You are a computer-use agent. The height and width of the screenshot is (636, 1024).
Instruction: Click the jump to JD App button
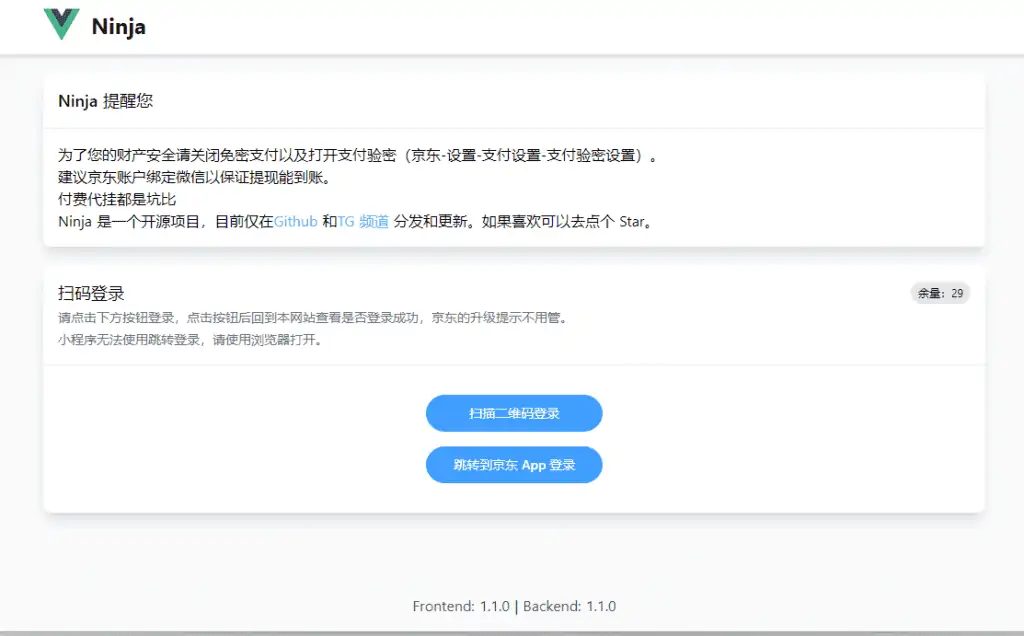513,464
